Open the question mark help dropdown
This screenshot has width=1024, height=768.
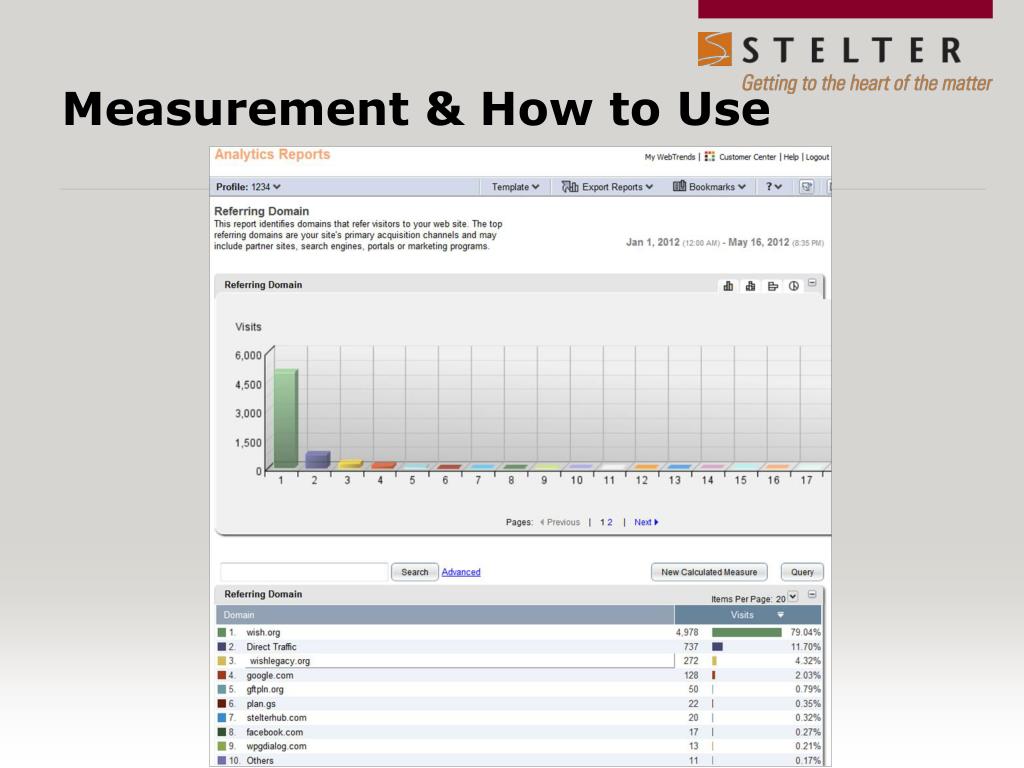click(x=774, y=187)
